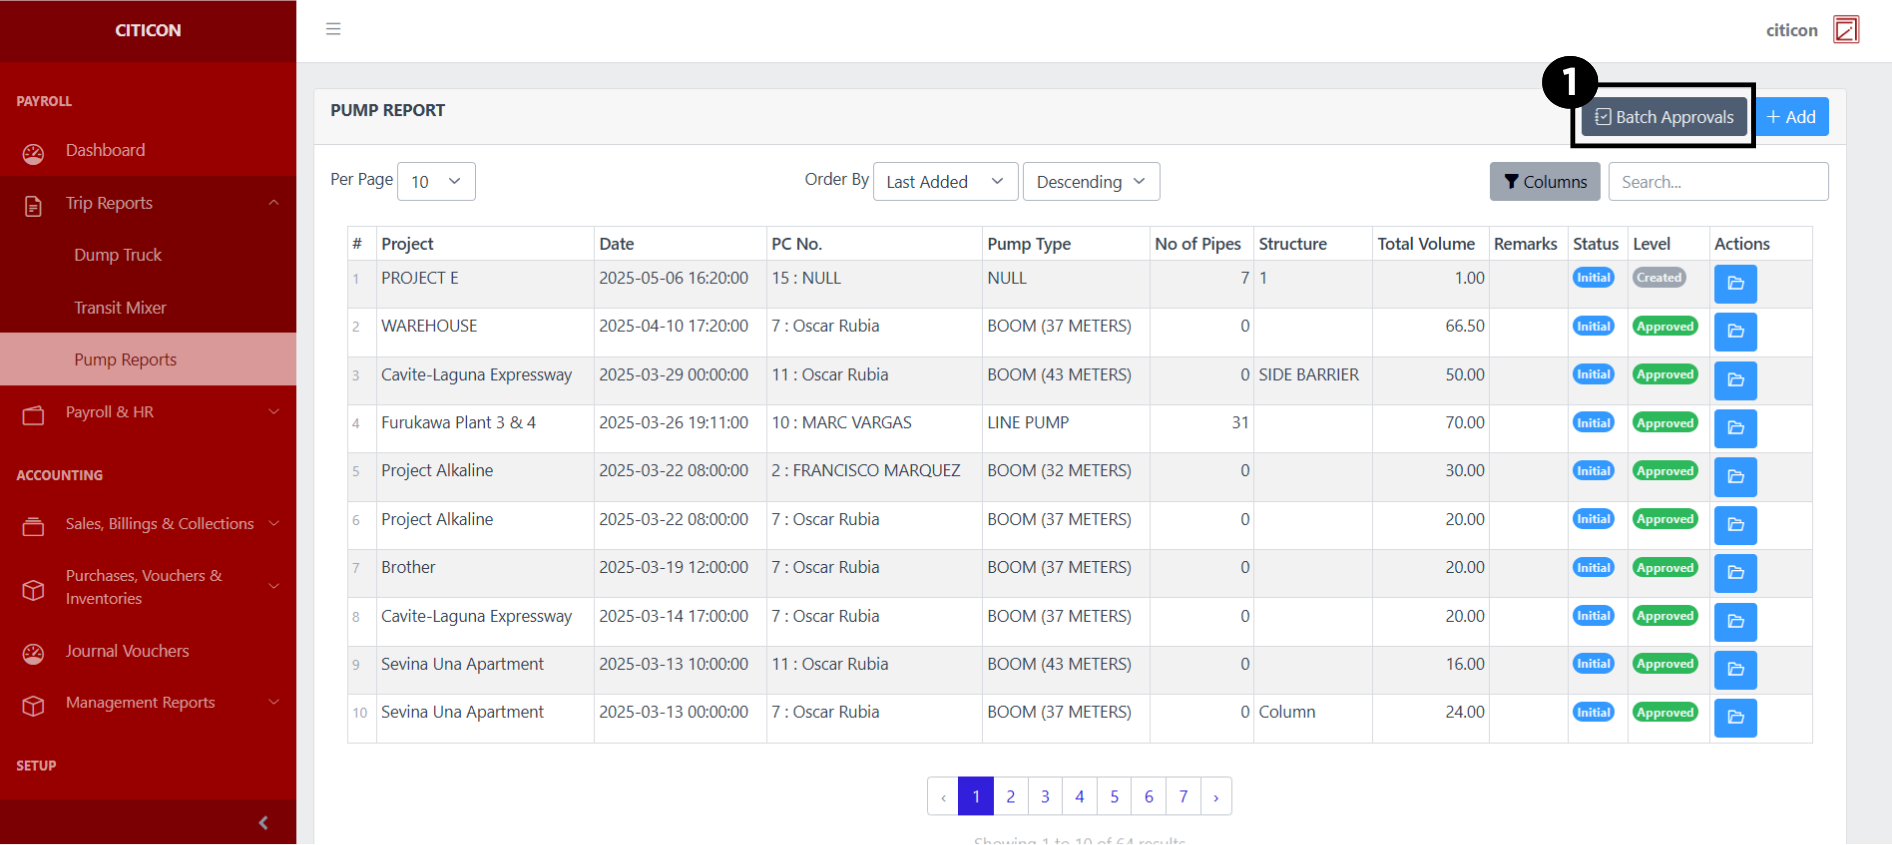1892x845 pixels.
Task: Open the Last Added order dropdown
Action: click(945, 182)
